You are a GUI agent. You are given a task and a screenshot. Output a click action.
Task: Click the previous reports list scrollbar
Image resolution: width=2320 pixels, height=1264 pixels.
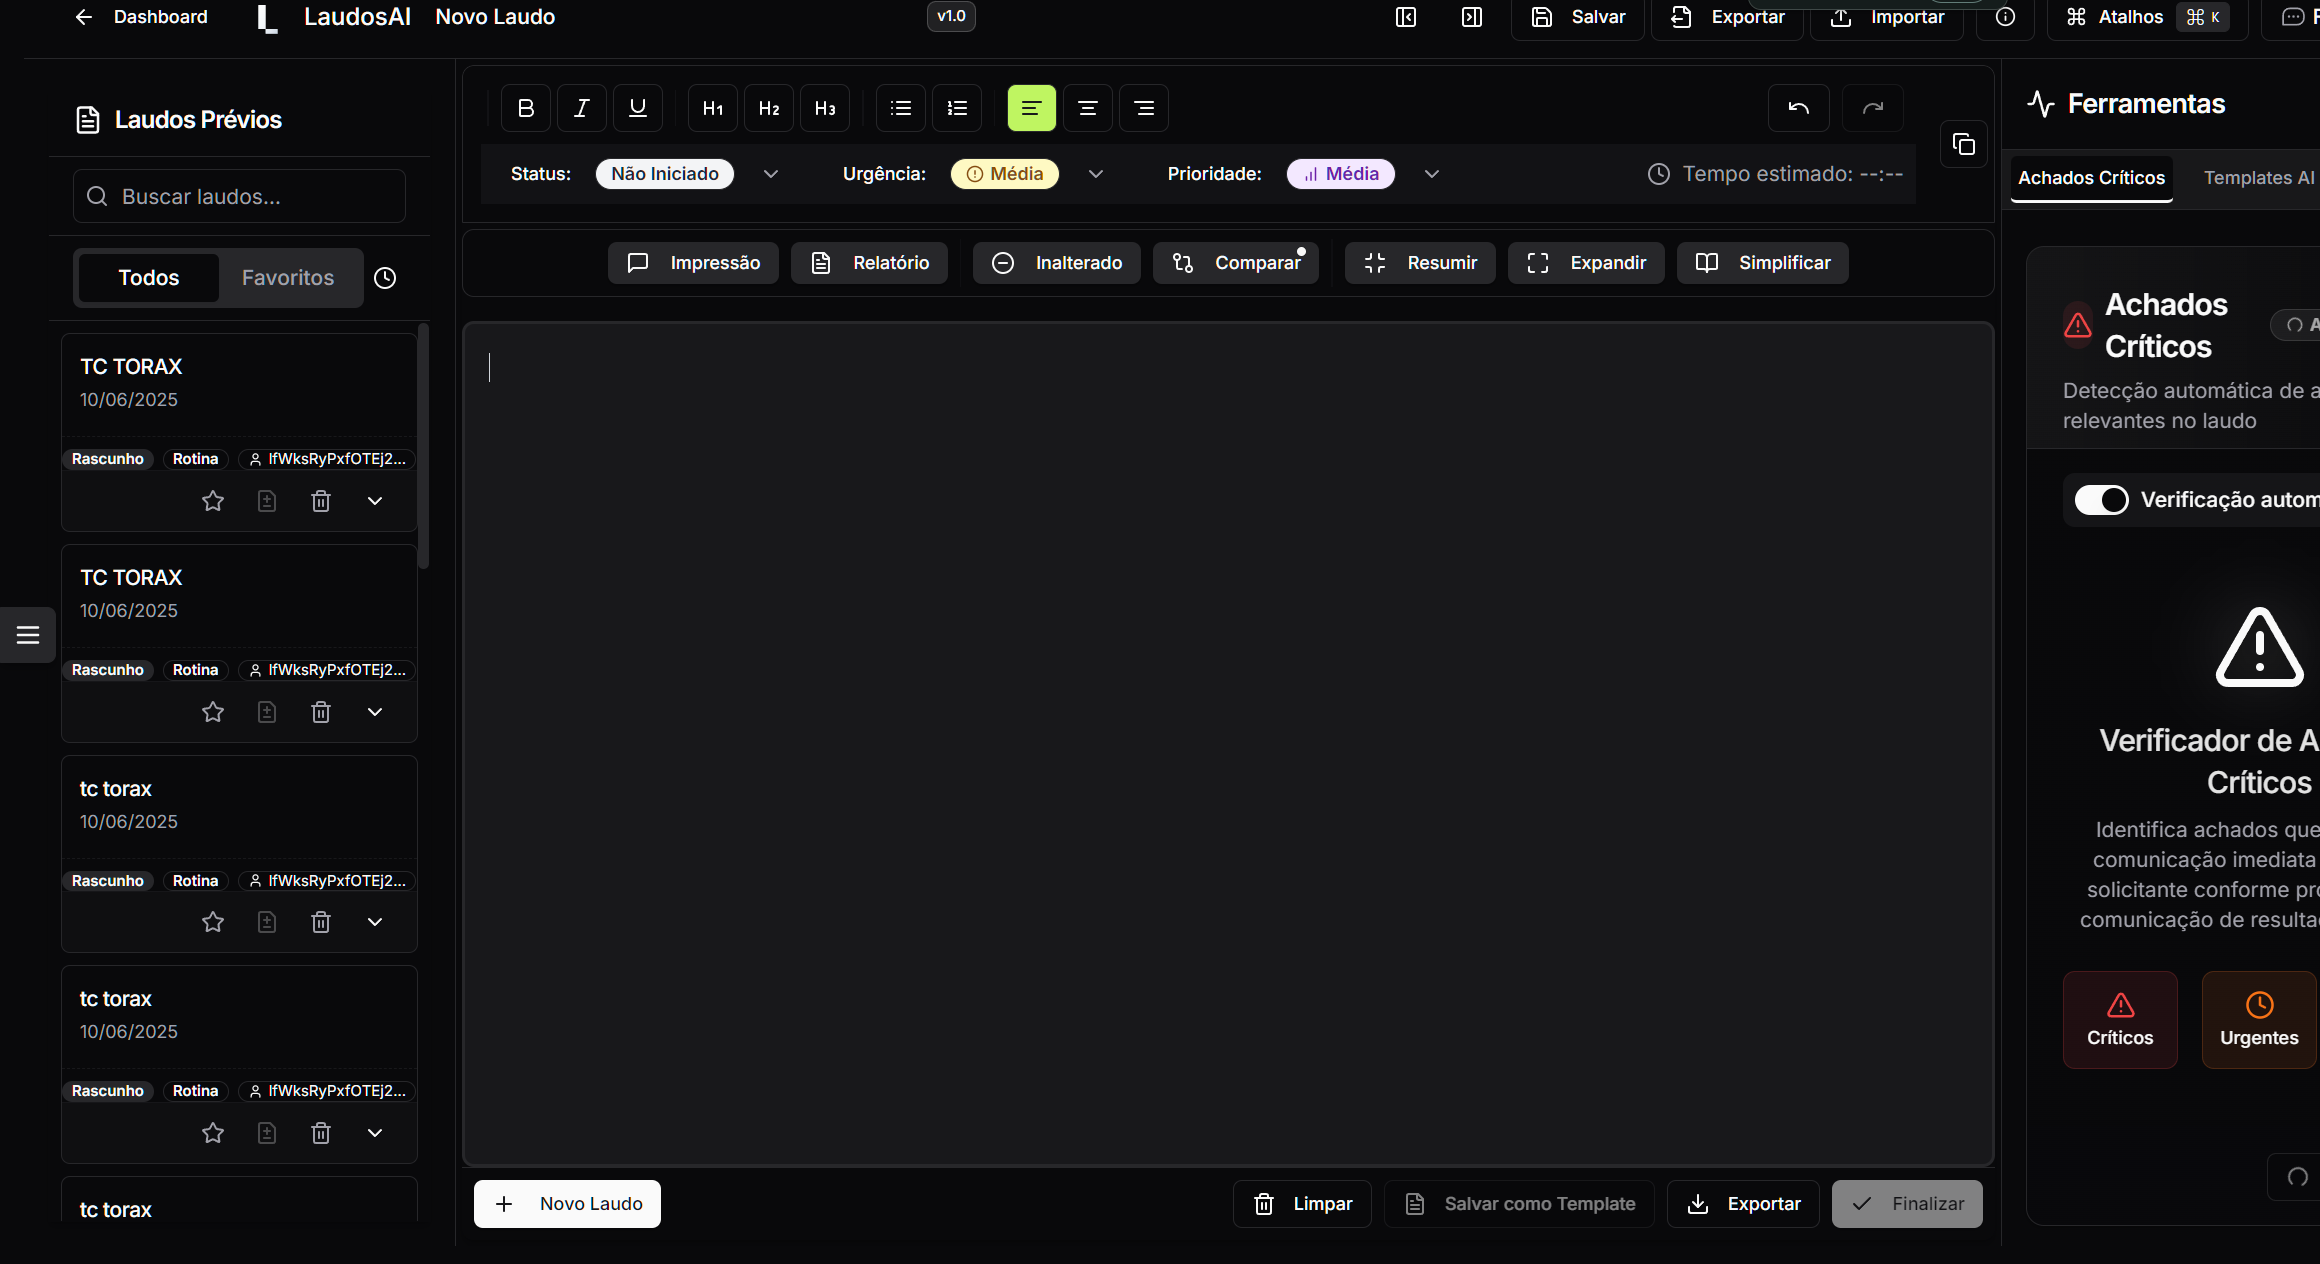point(423,446)
